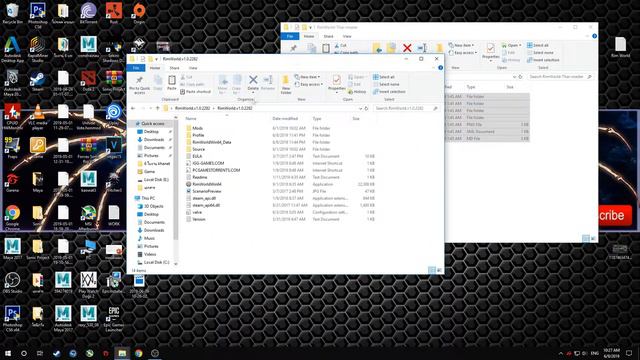Click Up arrow in front window address bar

pyautogui.click(x=158, y=108)
